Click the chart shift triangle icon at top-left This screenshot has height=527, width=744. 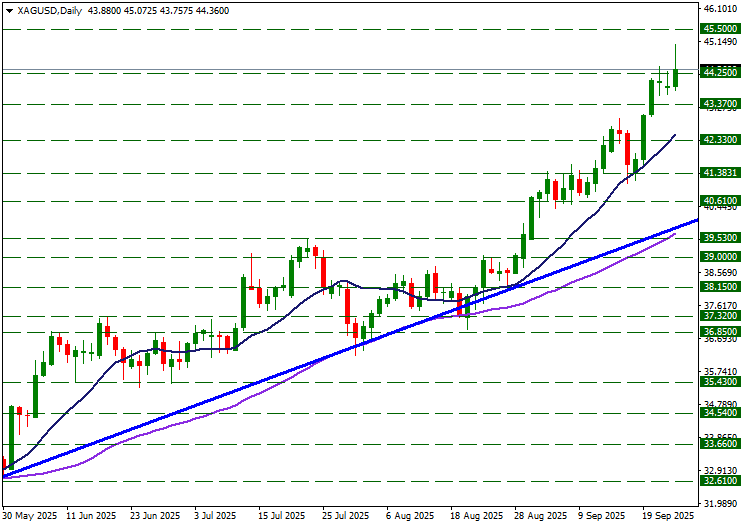(7, 10)
